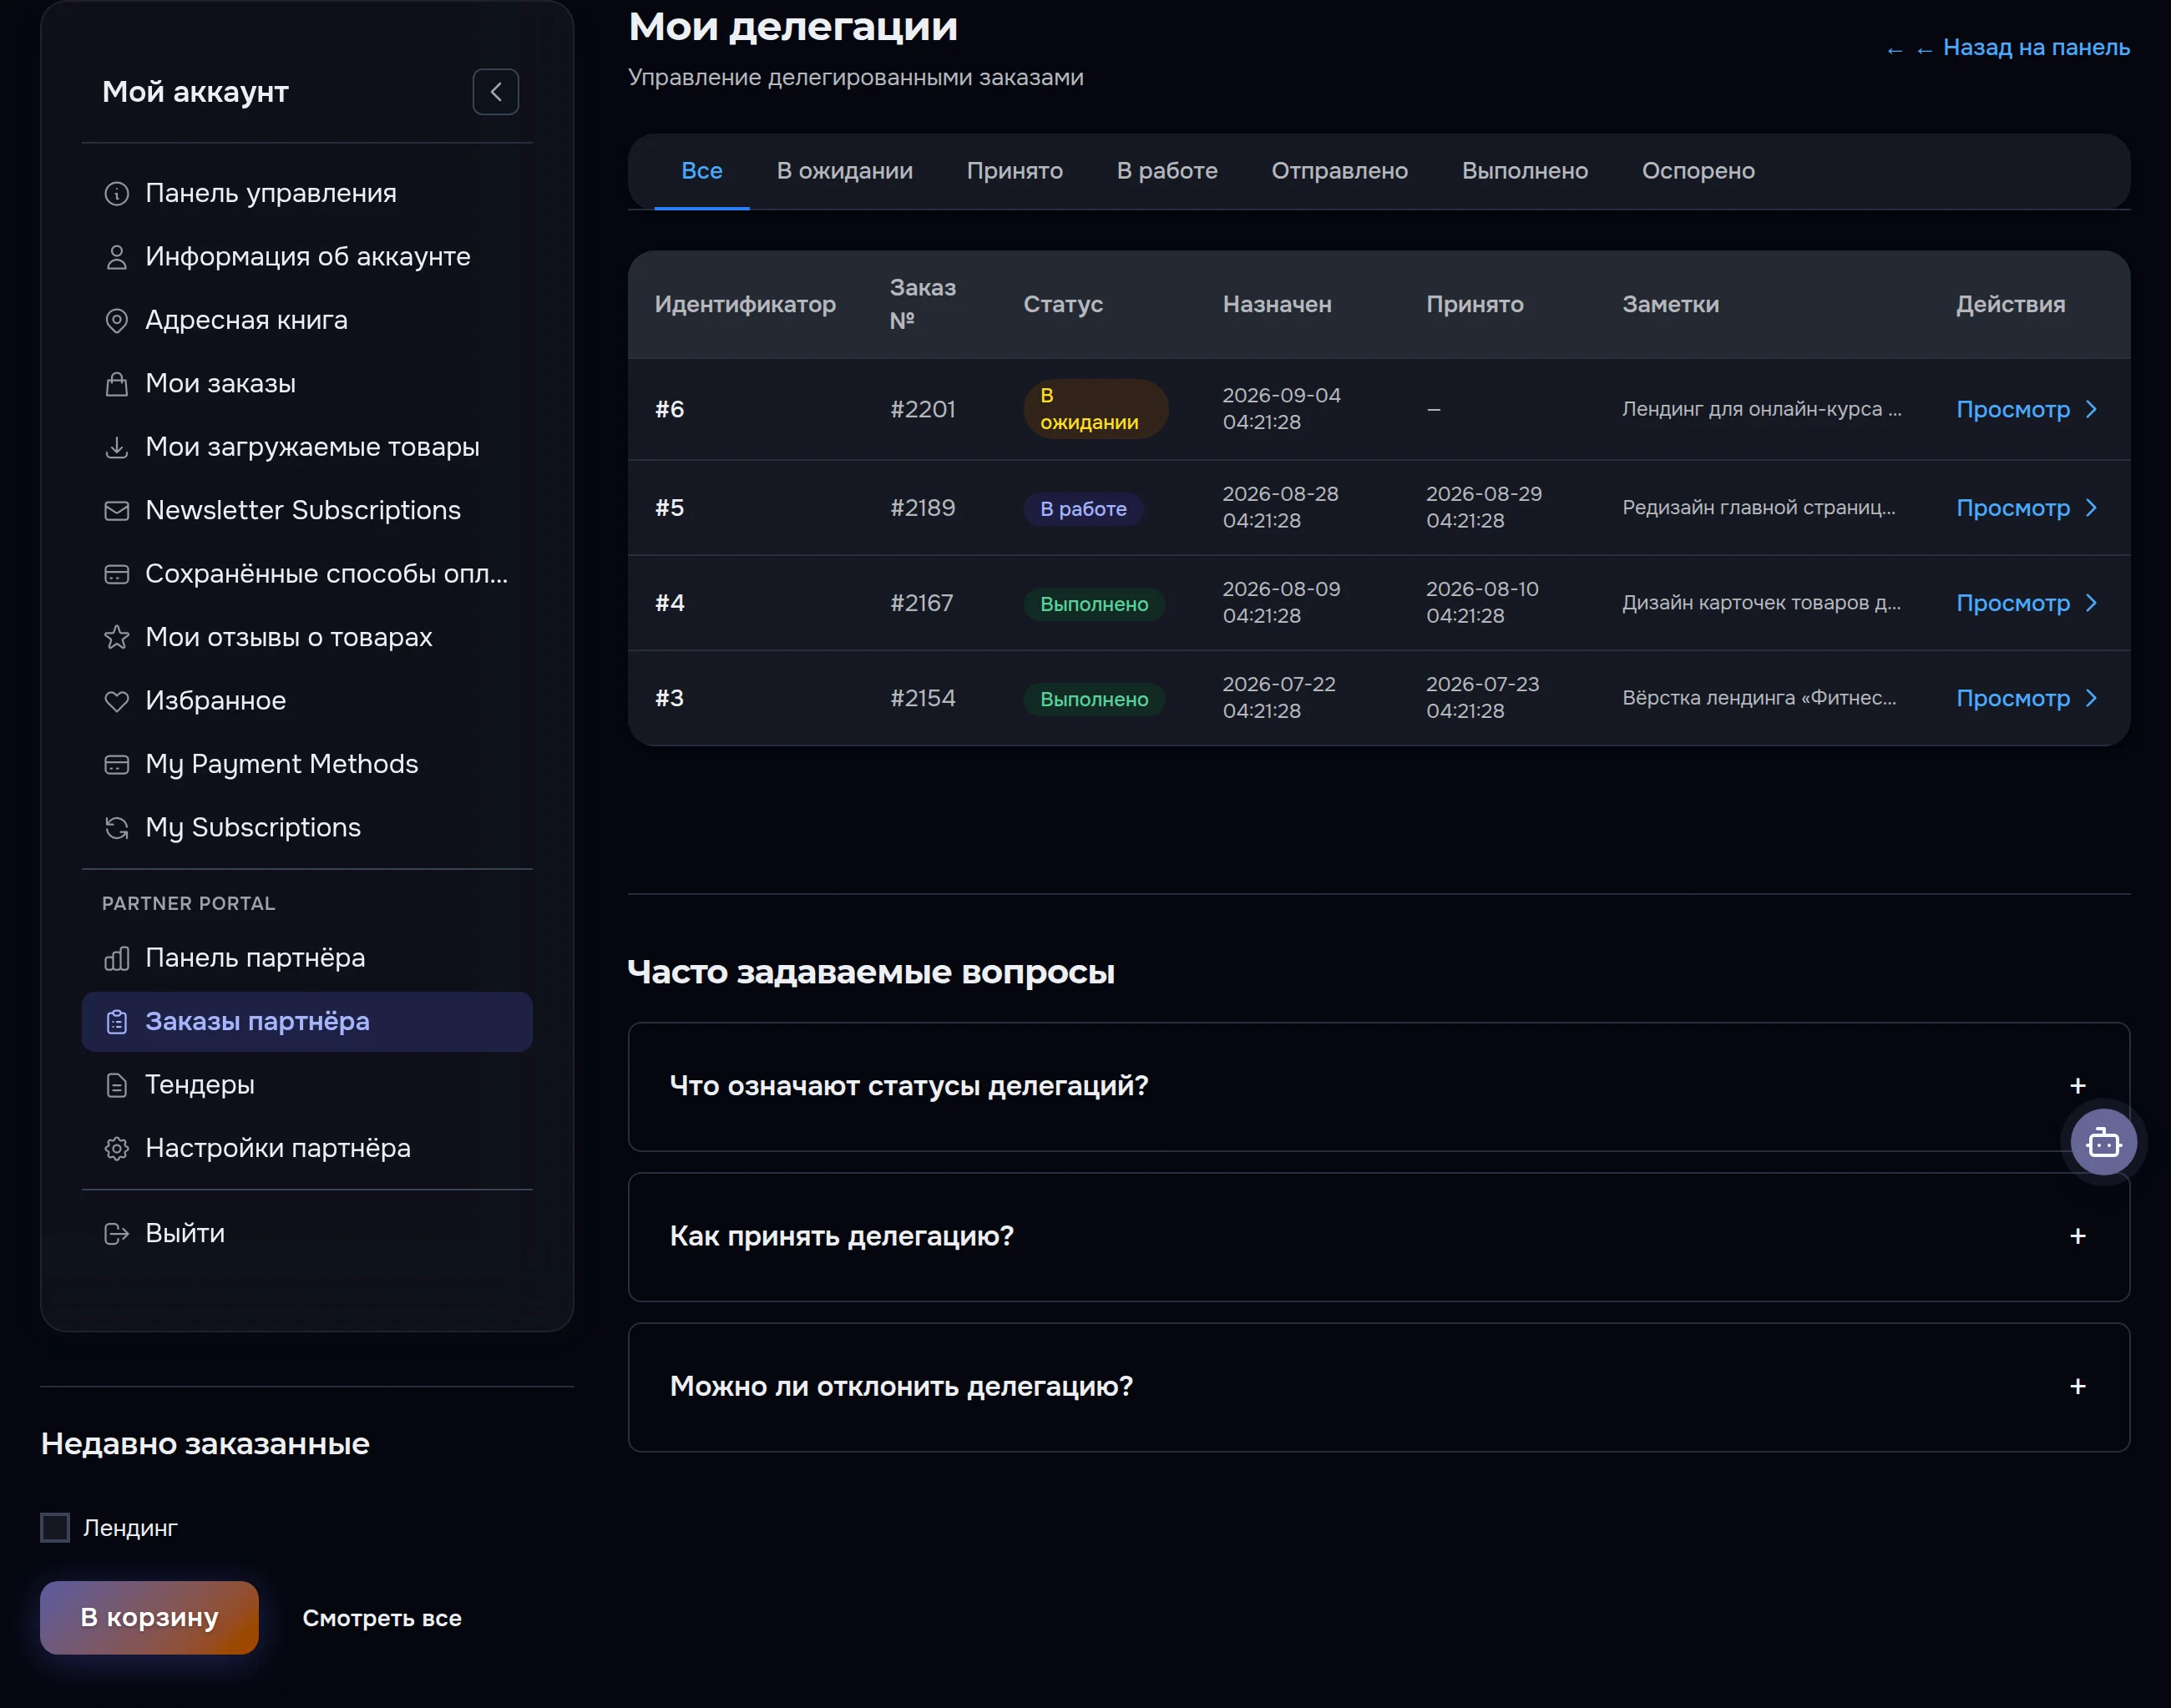Switch to the Оспорено tab

(x=1698, y=171)
